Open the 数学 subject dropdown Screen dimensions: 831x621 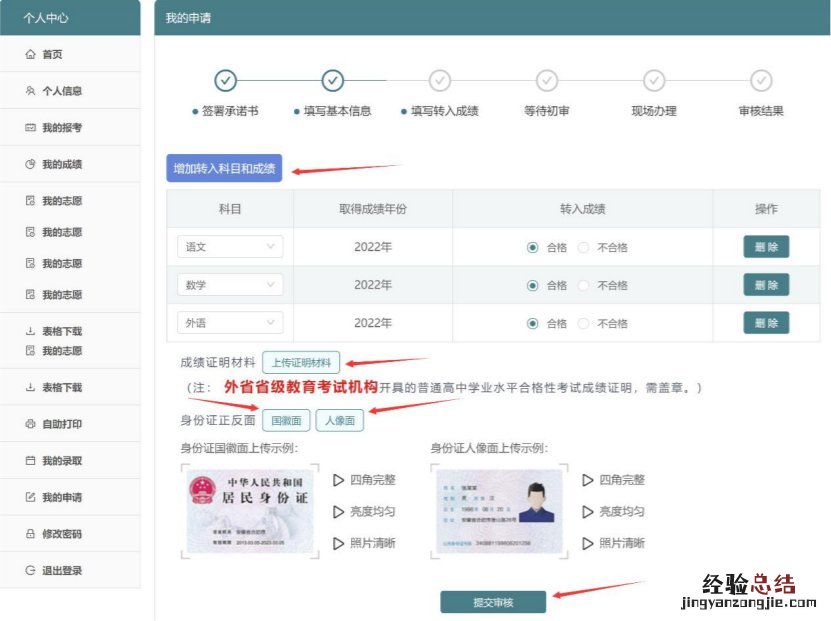[x=230, y=285]
